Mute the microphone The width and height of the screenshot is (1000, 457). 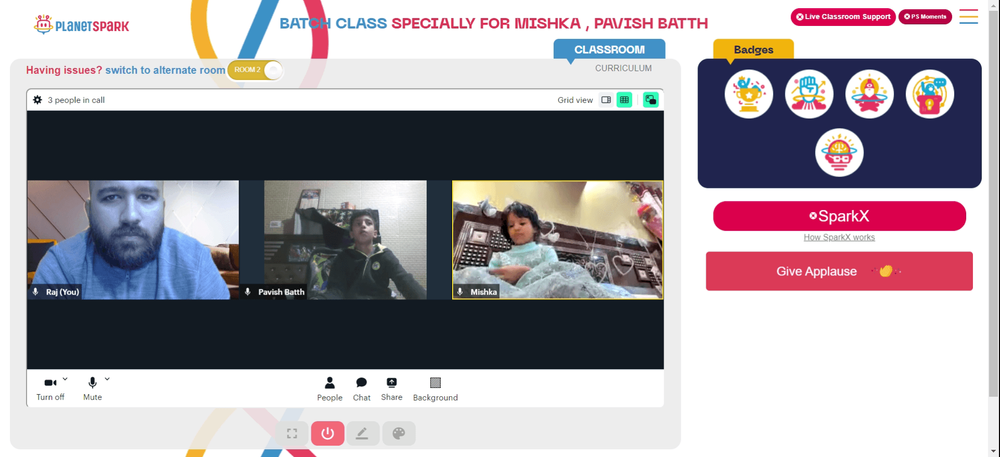(x=92, y=389)
